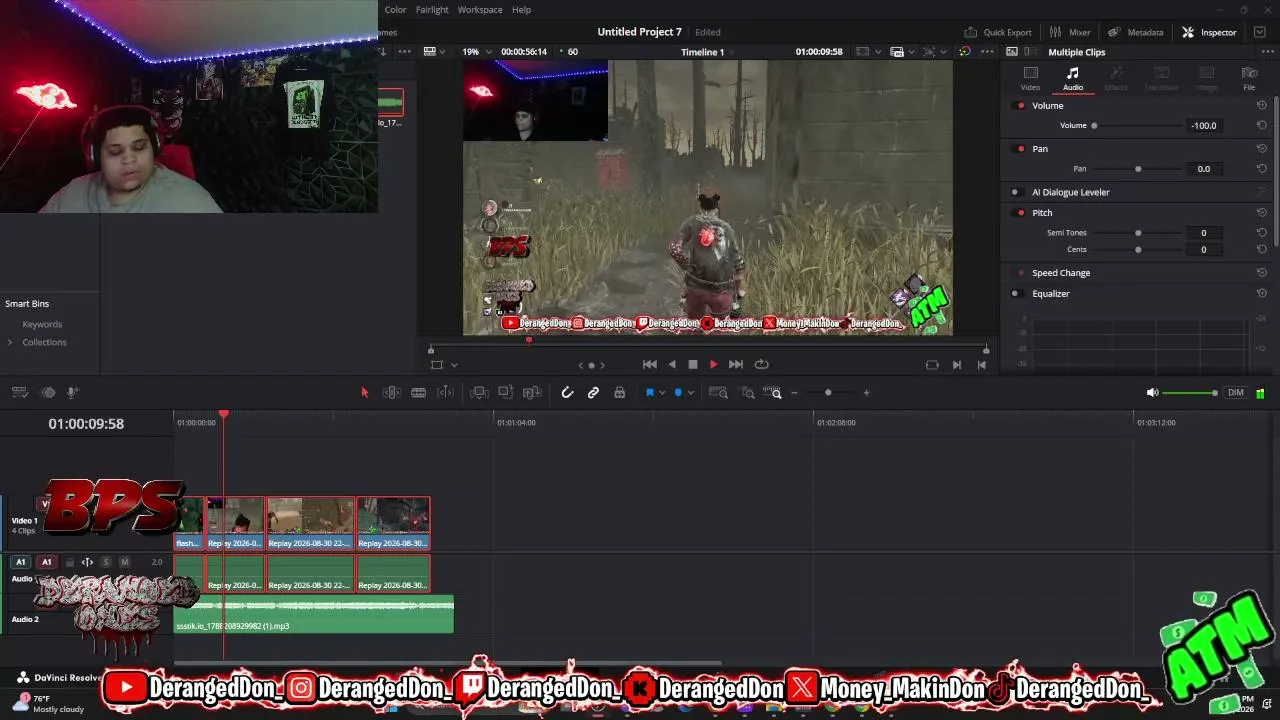Reset the Speed Change section
This screenshot has width=1280, height=720.
(x=1262, y=273)
